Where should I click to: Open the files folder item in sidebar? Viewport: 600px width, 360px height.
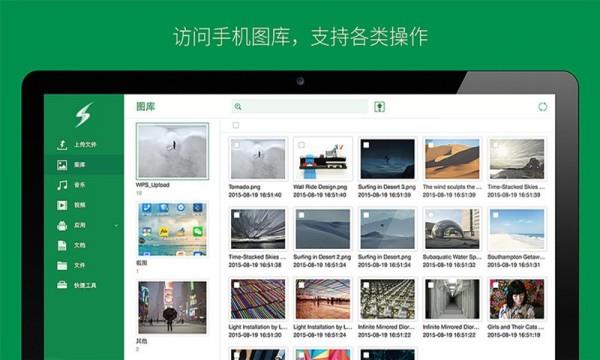[x=84, y=265]
